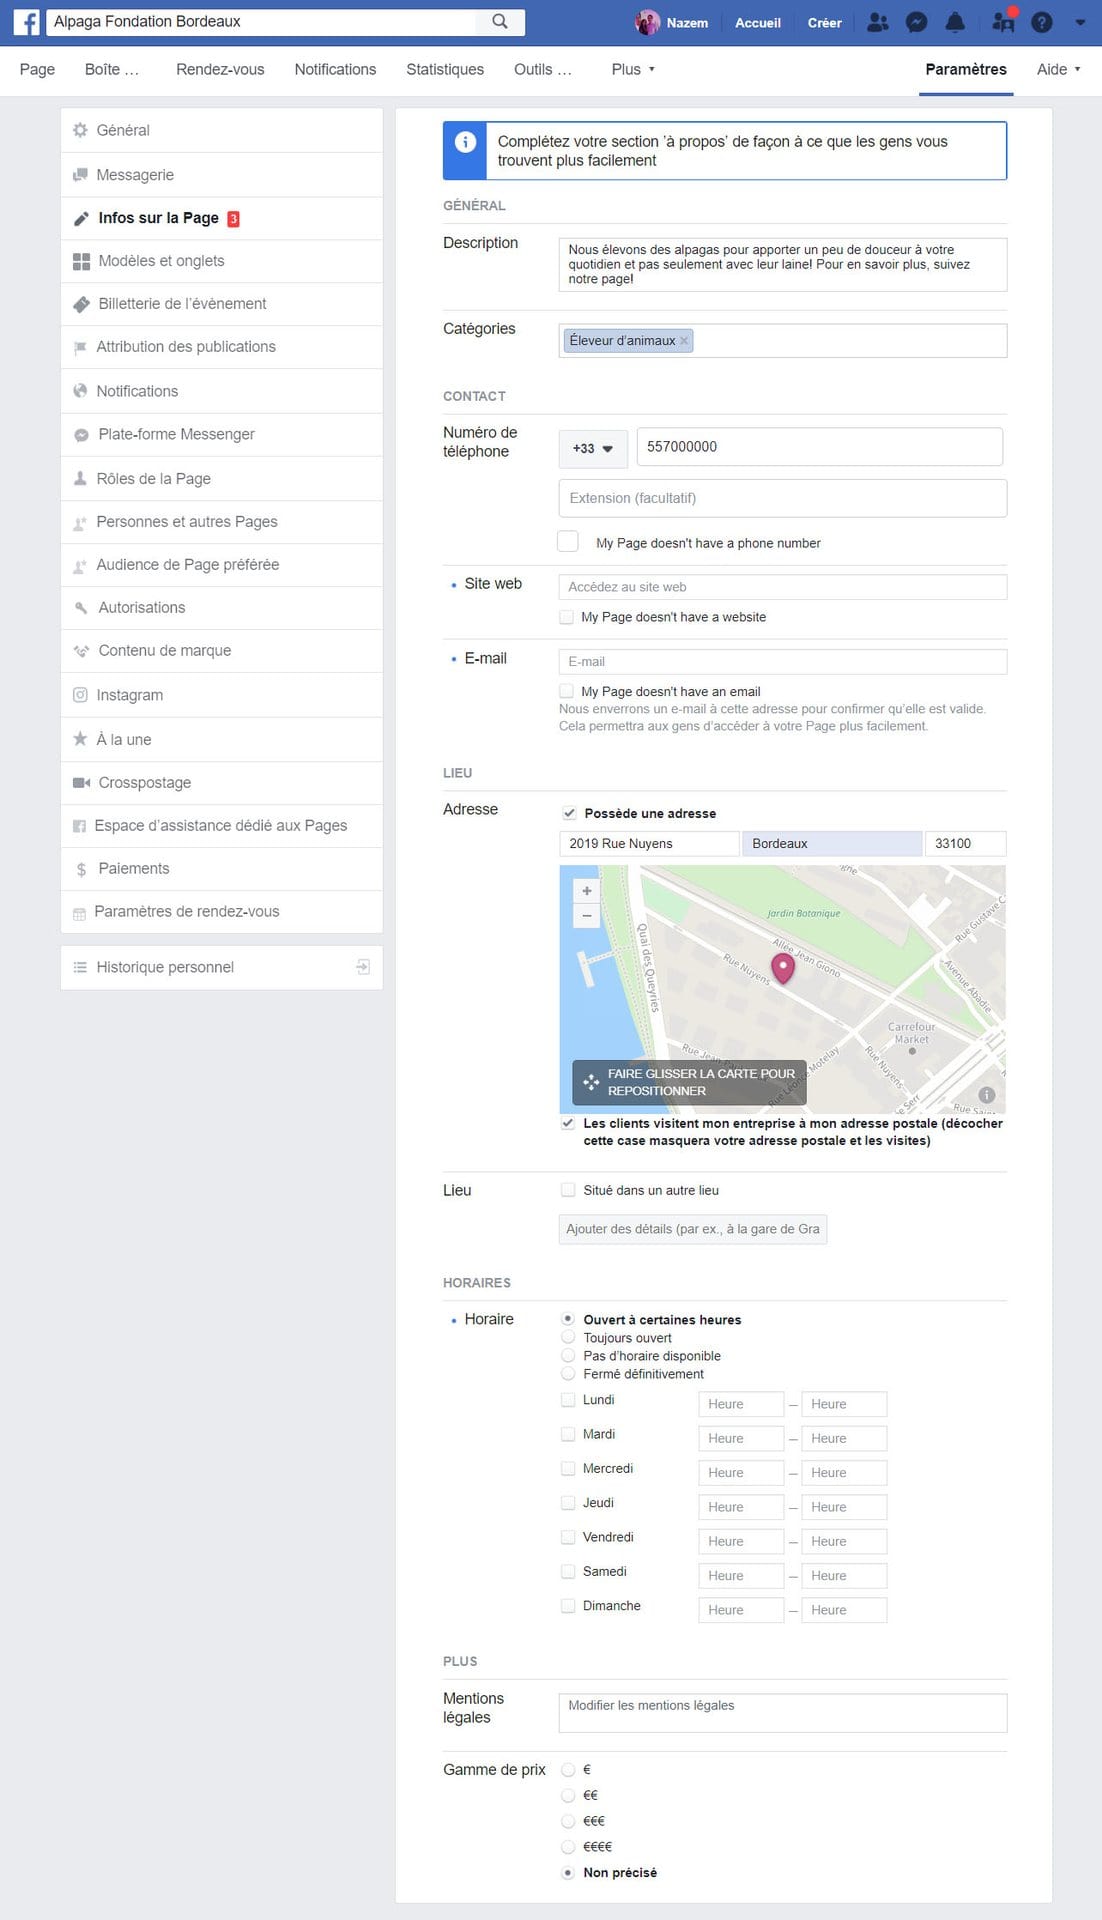The width and height of the screenshot is (1102, 1920).
Task: Click the exit icon beside Historique personnel
Action: pyautogui.click(x=363, y=967)
